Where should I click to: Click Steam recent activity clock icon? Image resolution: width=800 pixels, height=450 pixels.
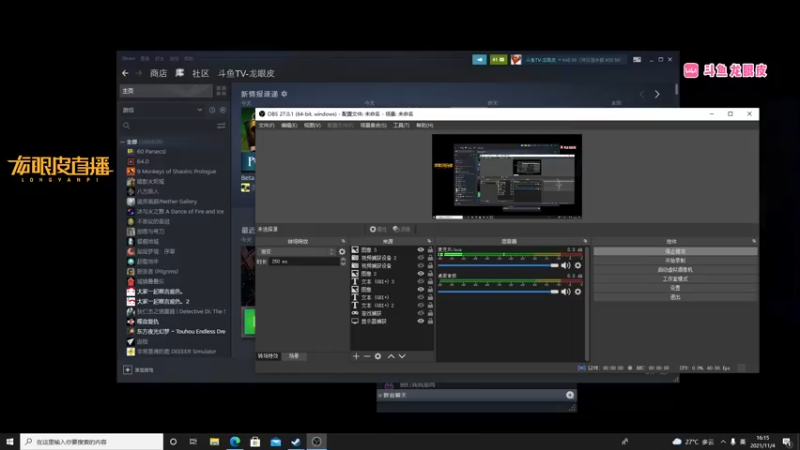pyautogui.click(x=212, y=110)
